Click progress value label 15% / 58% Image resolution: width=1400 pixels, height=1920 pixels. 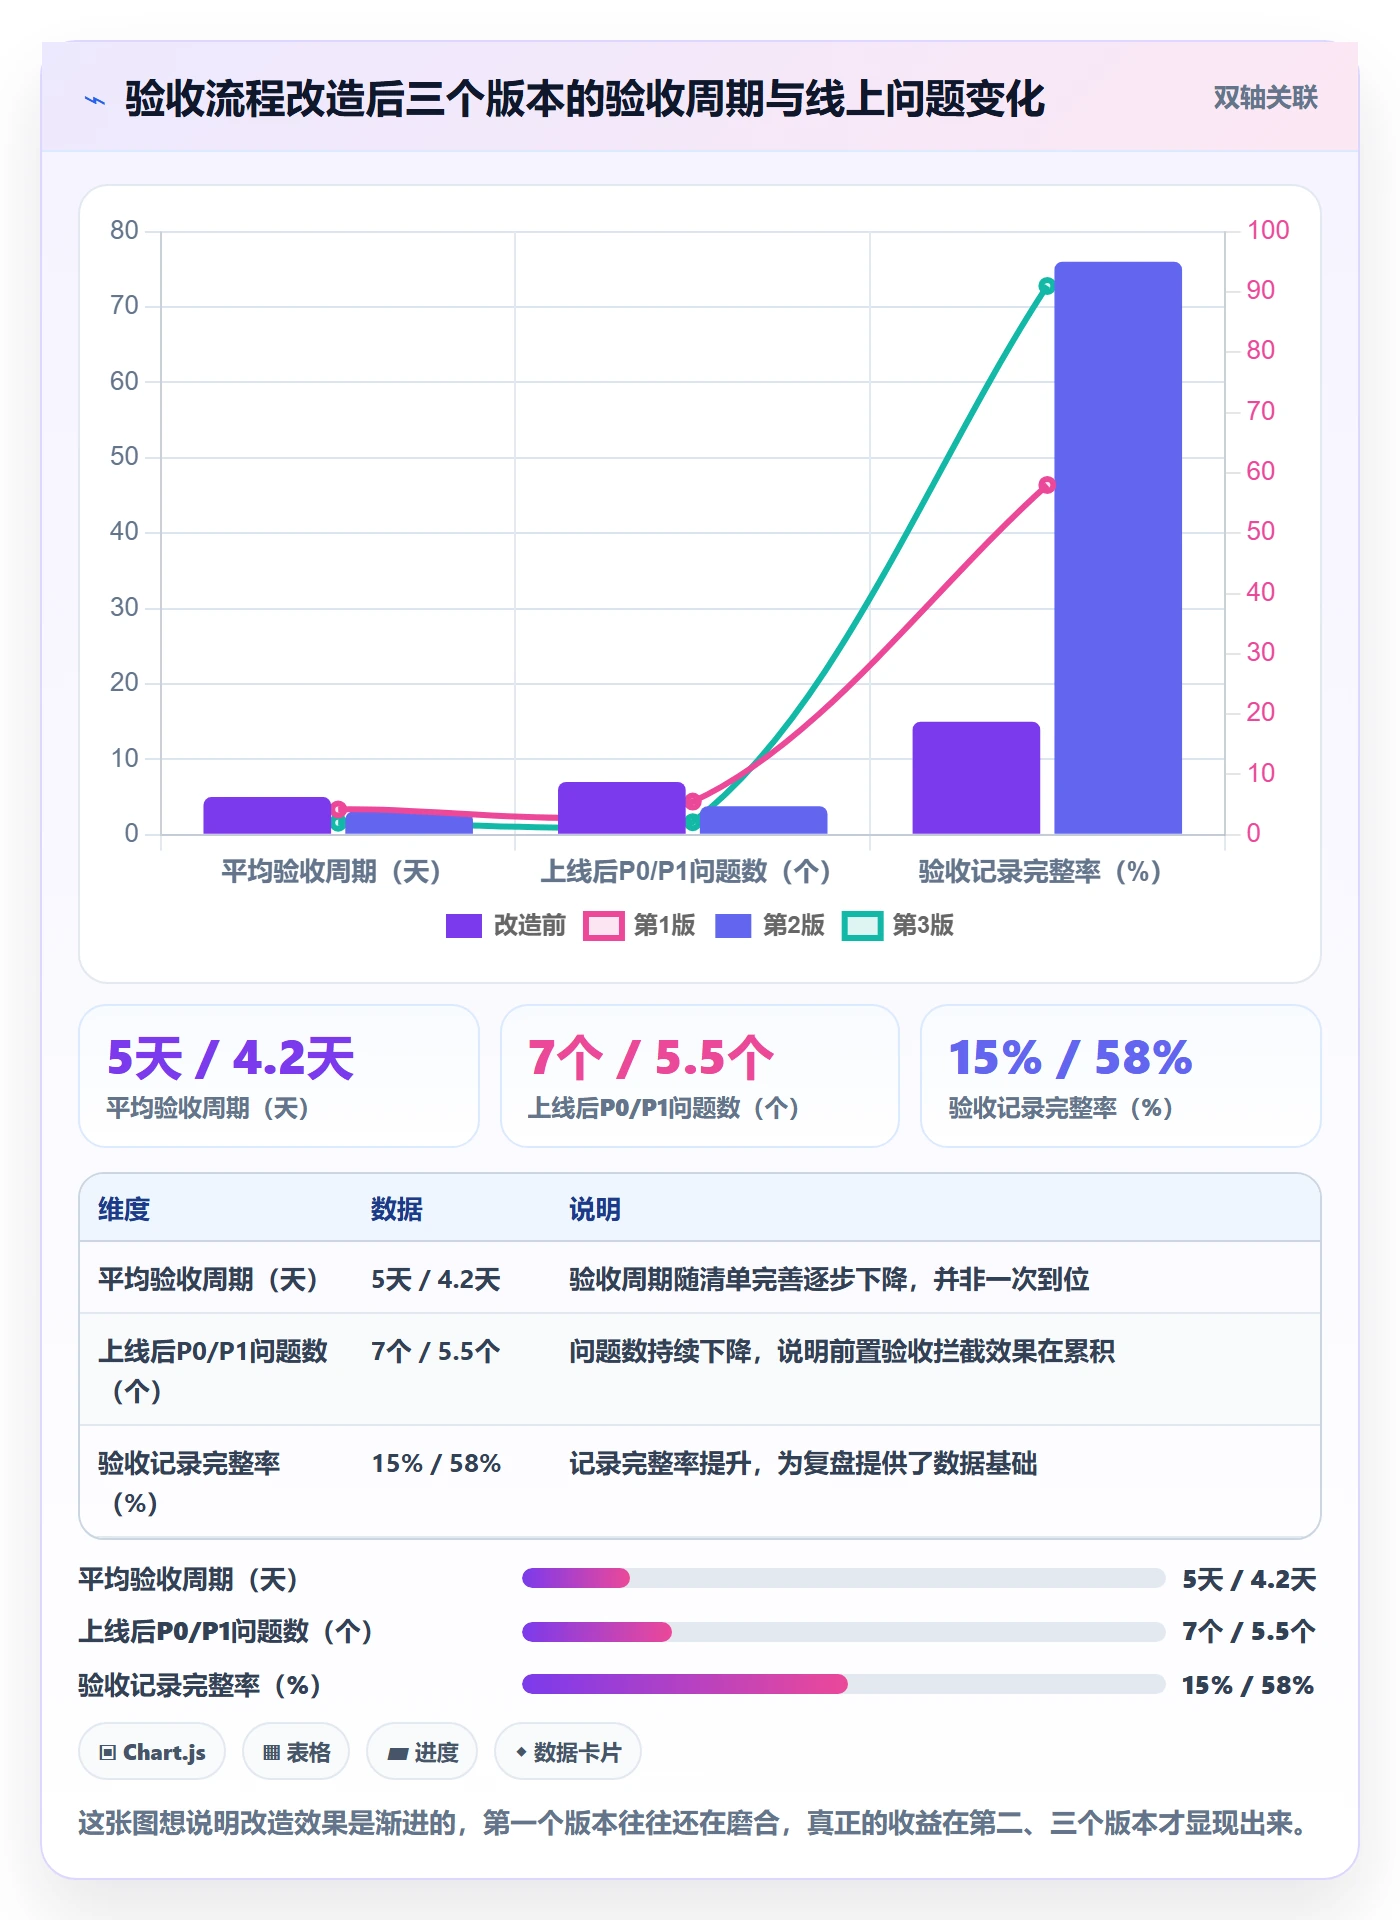pos(1248,1685)
